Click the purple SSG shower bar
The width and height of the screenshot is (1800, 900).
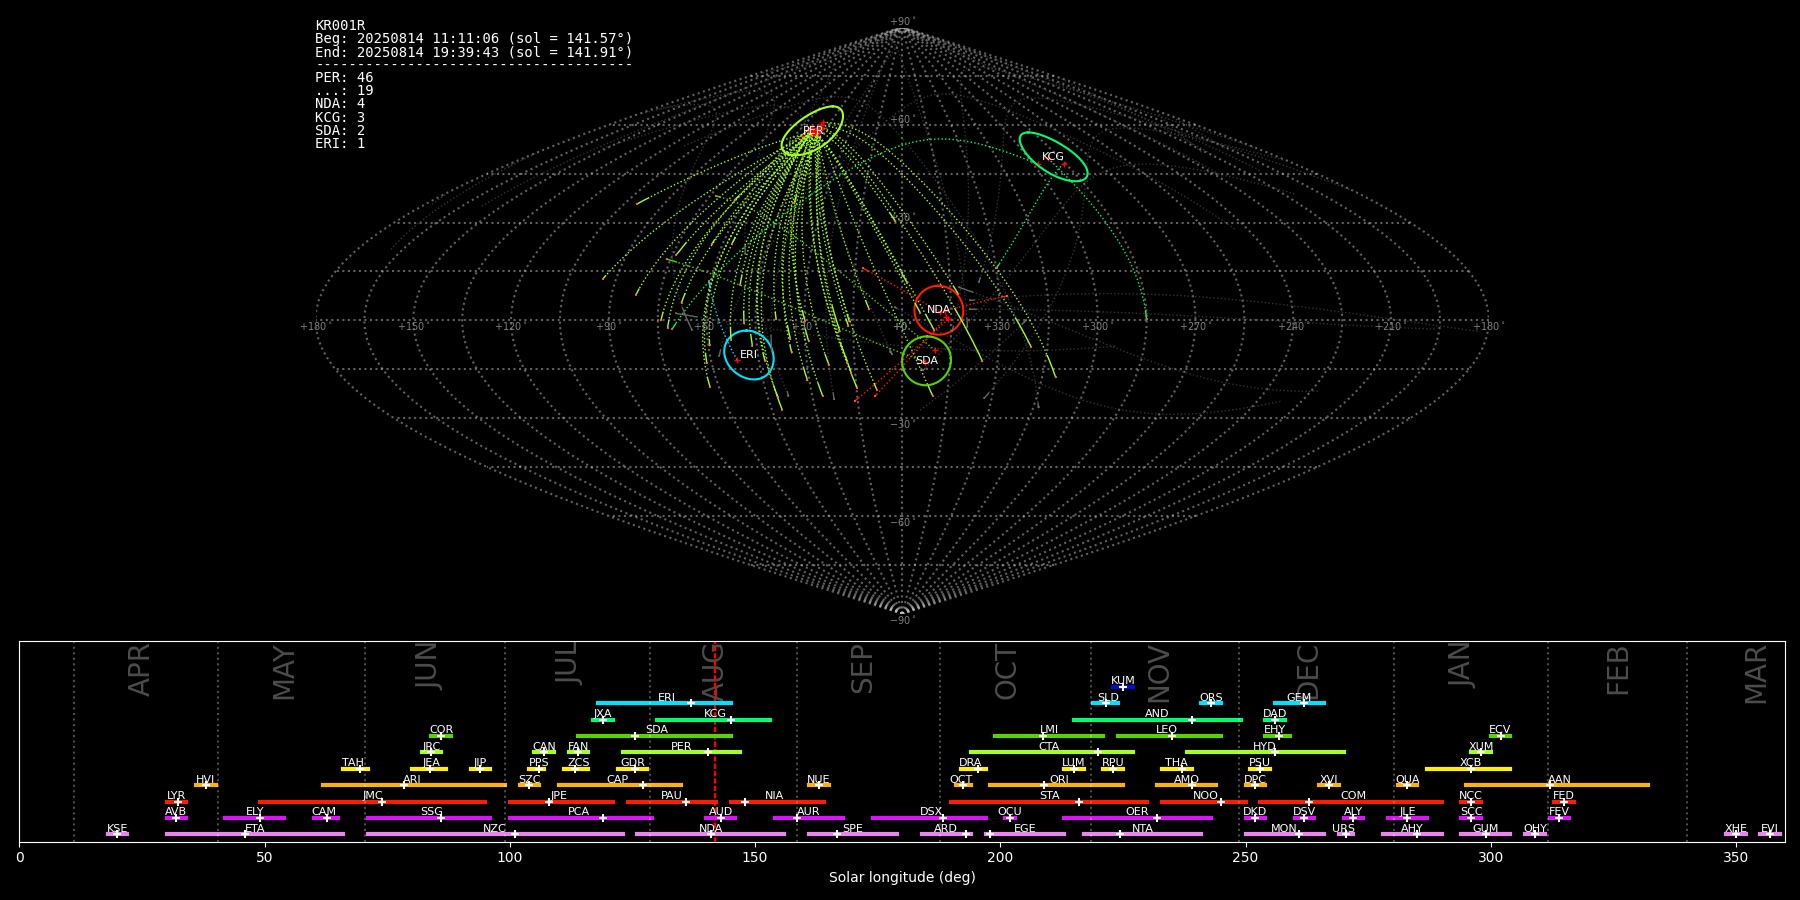[428, 818]
